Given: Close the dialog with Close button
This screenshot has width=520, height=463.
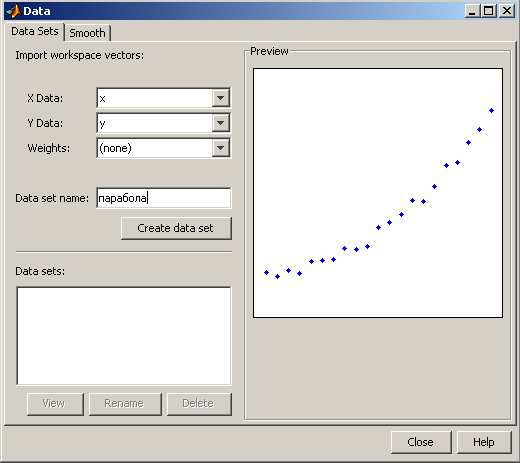Looking at the screenshot, I should click(x=421, y=442).
